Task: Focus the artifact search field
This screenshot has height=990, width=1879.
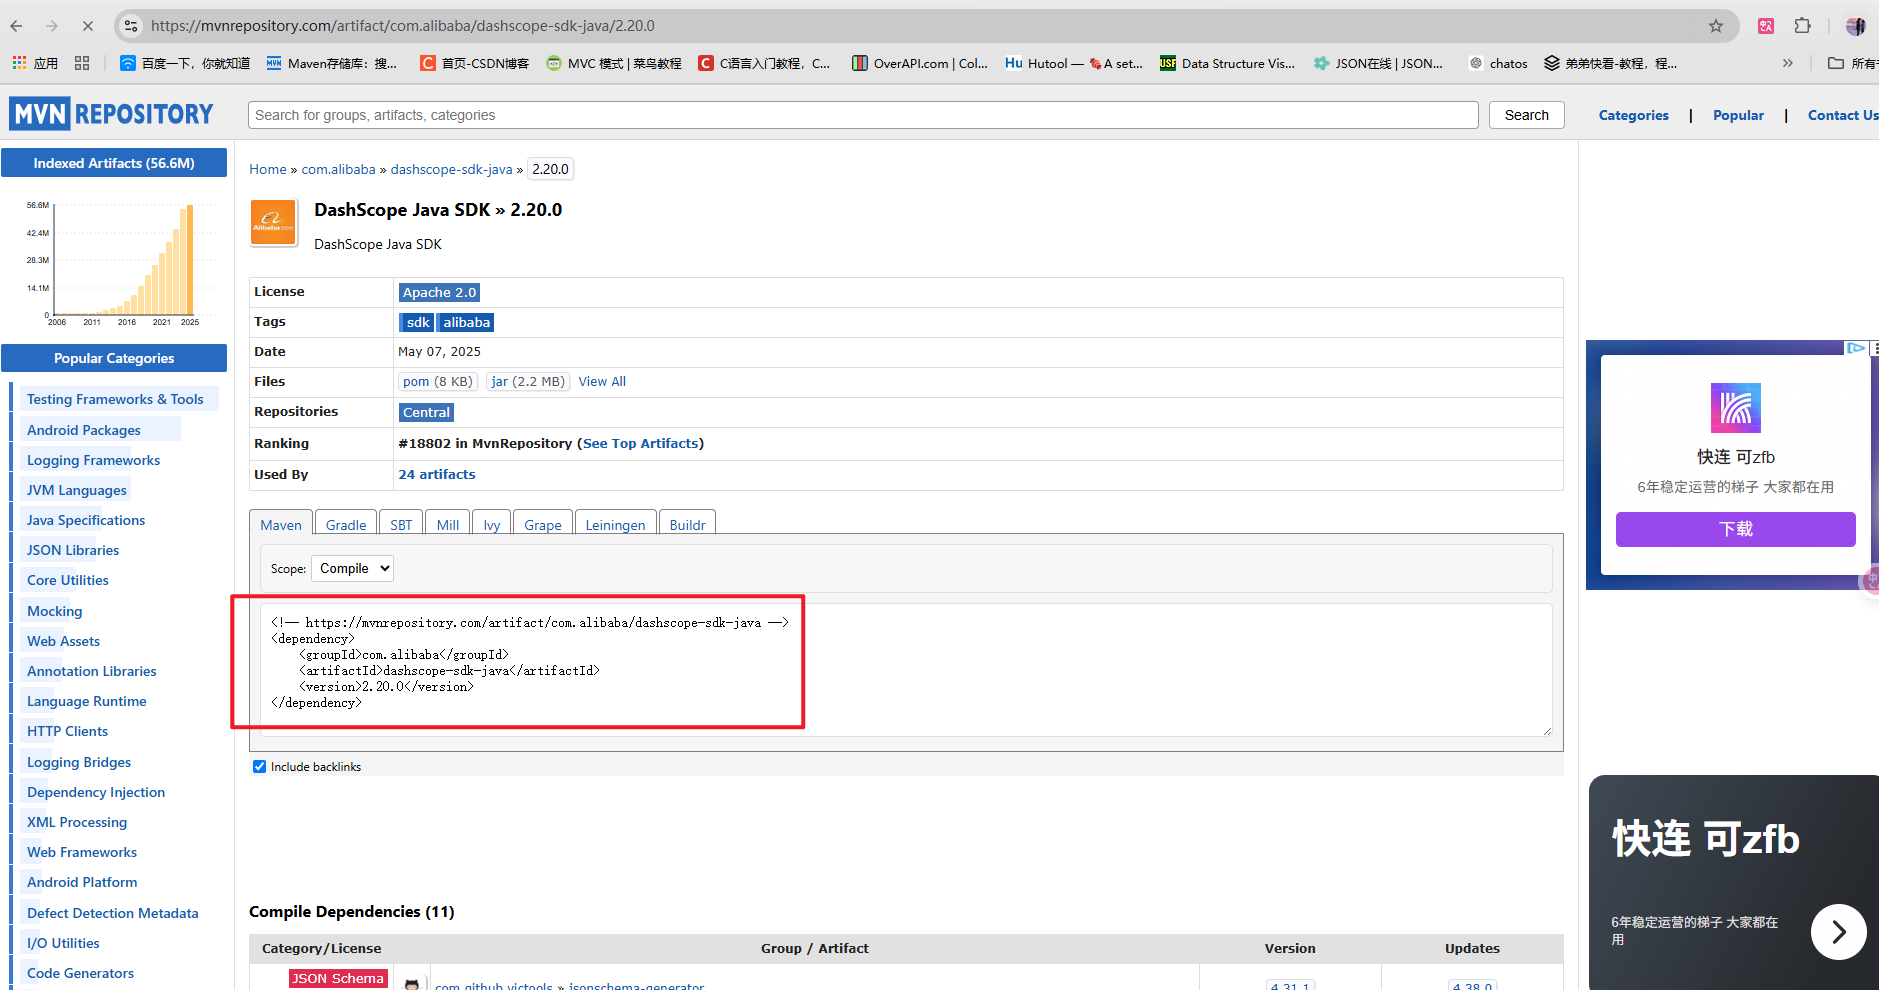Action: point(863,115)
